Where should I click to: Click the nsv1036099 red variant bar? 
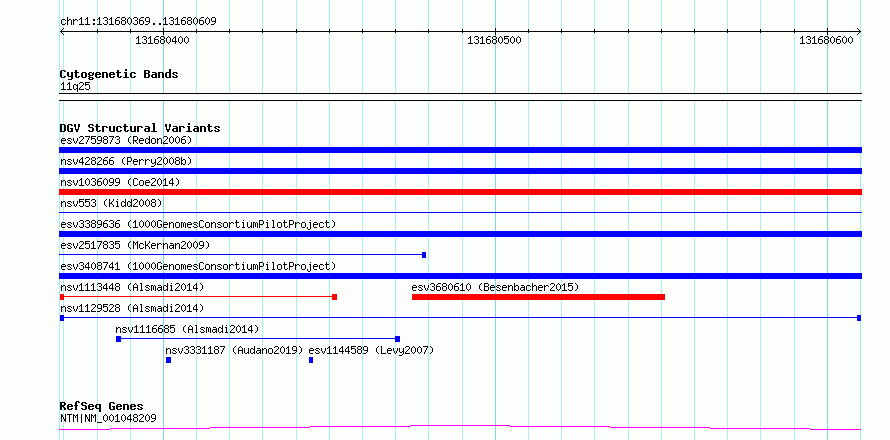coord(460,192)
